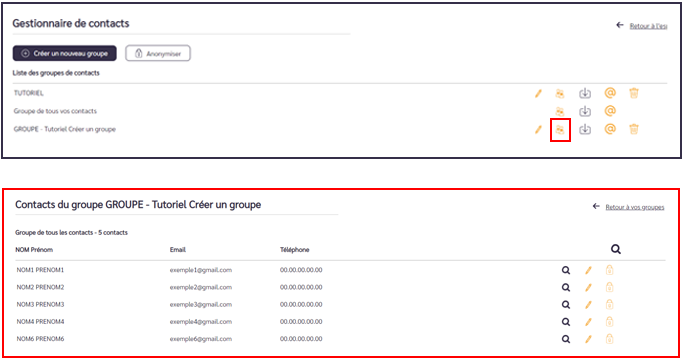Click the Gestionnaire de contacts heading

[71, 24]
